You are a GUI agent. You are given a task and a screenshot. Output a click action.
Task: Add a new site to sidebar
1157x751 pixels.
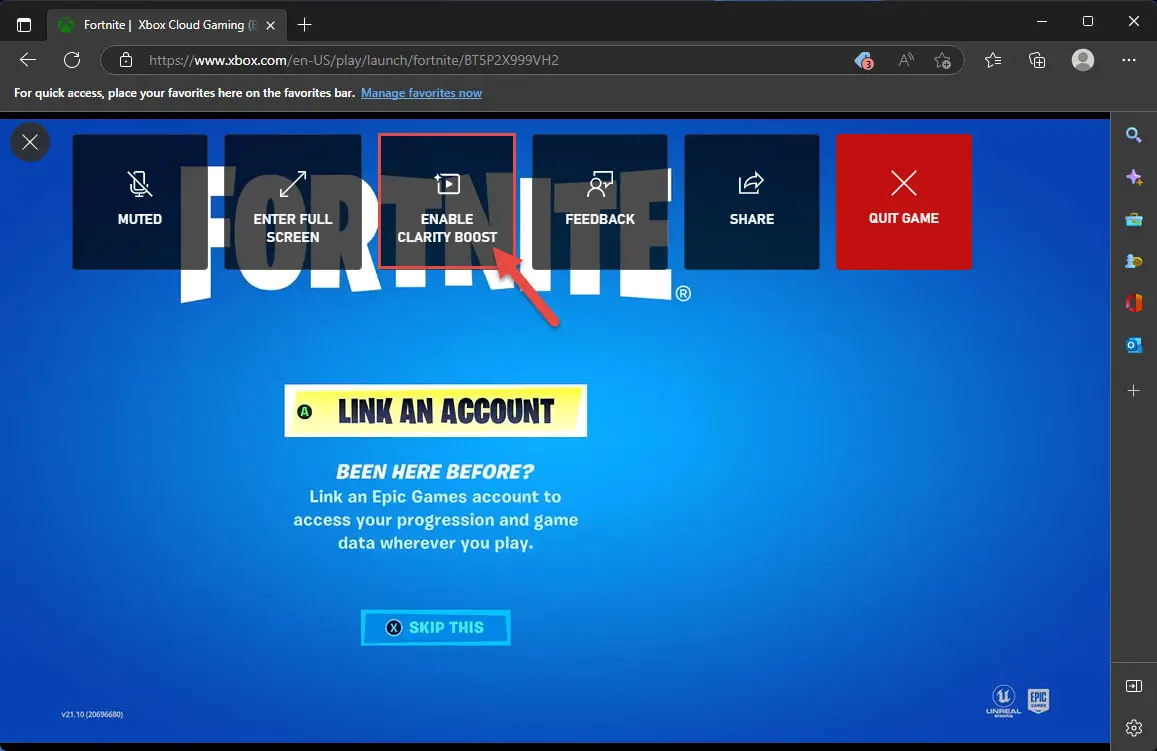click(x=1133, y=390)
